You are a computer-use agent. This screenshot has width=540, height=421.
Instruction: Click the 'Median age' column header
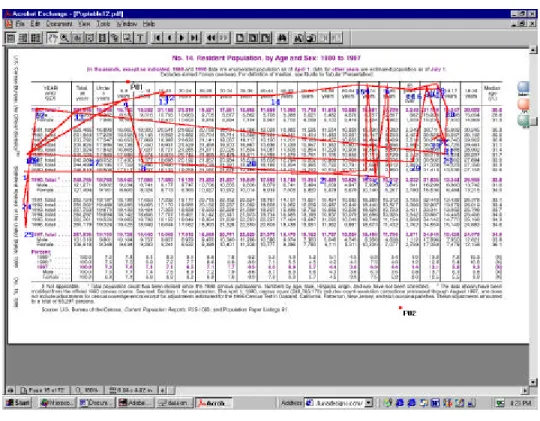point(491,92)
